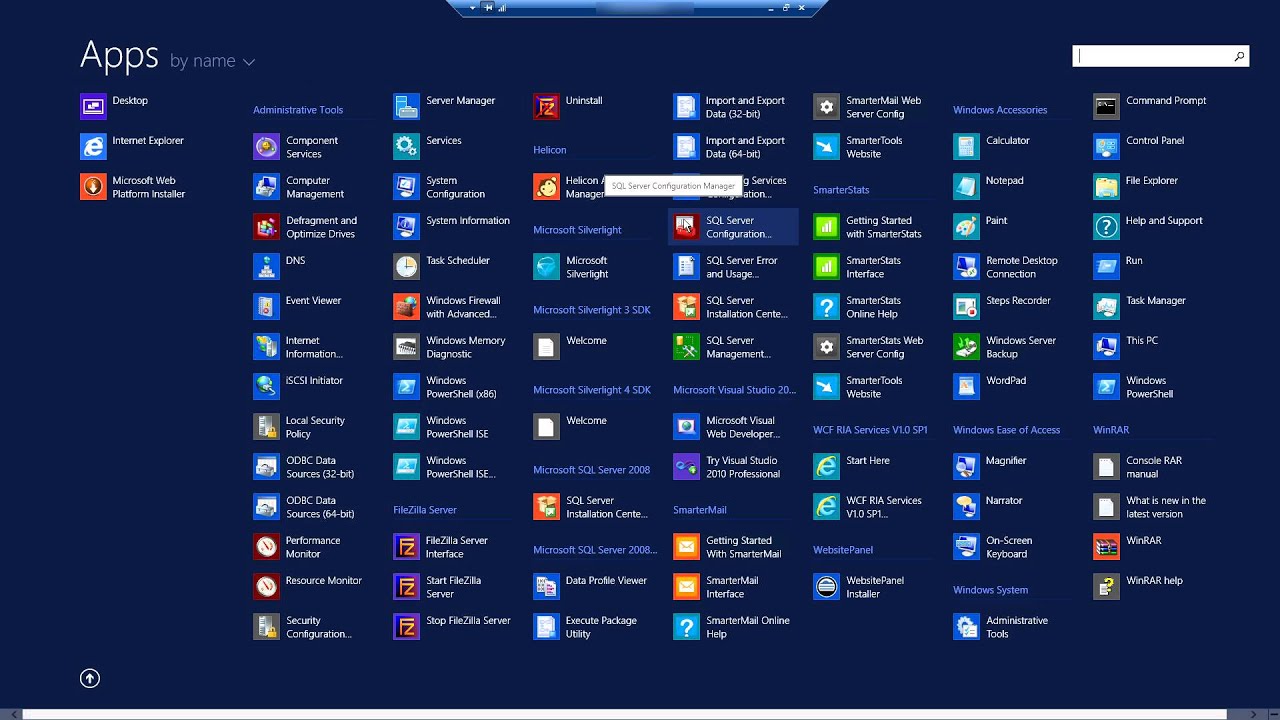Launch Performance Monitor

(298, 547)
